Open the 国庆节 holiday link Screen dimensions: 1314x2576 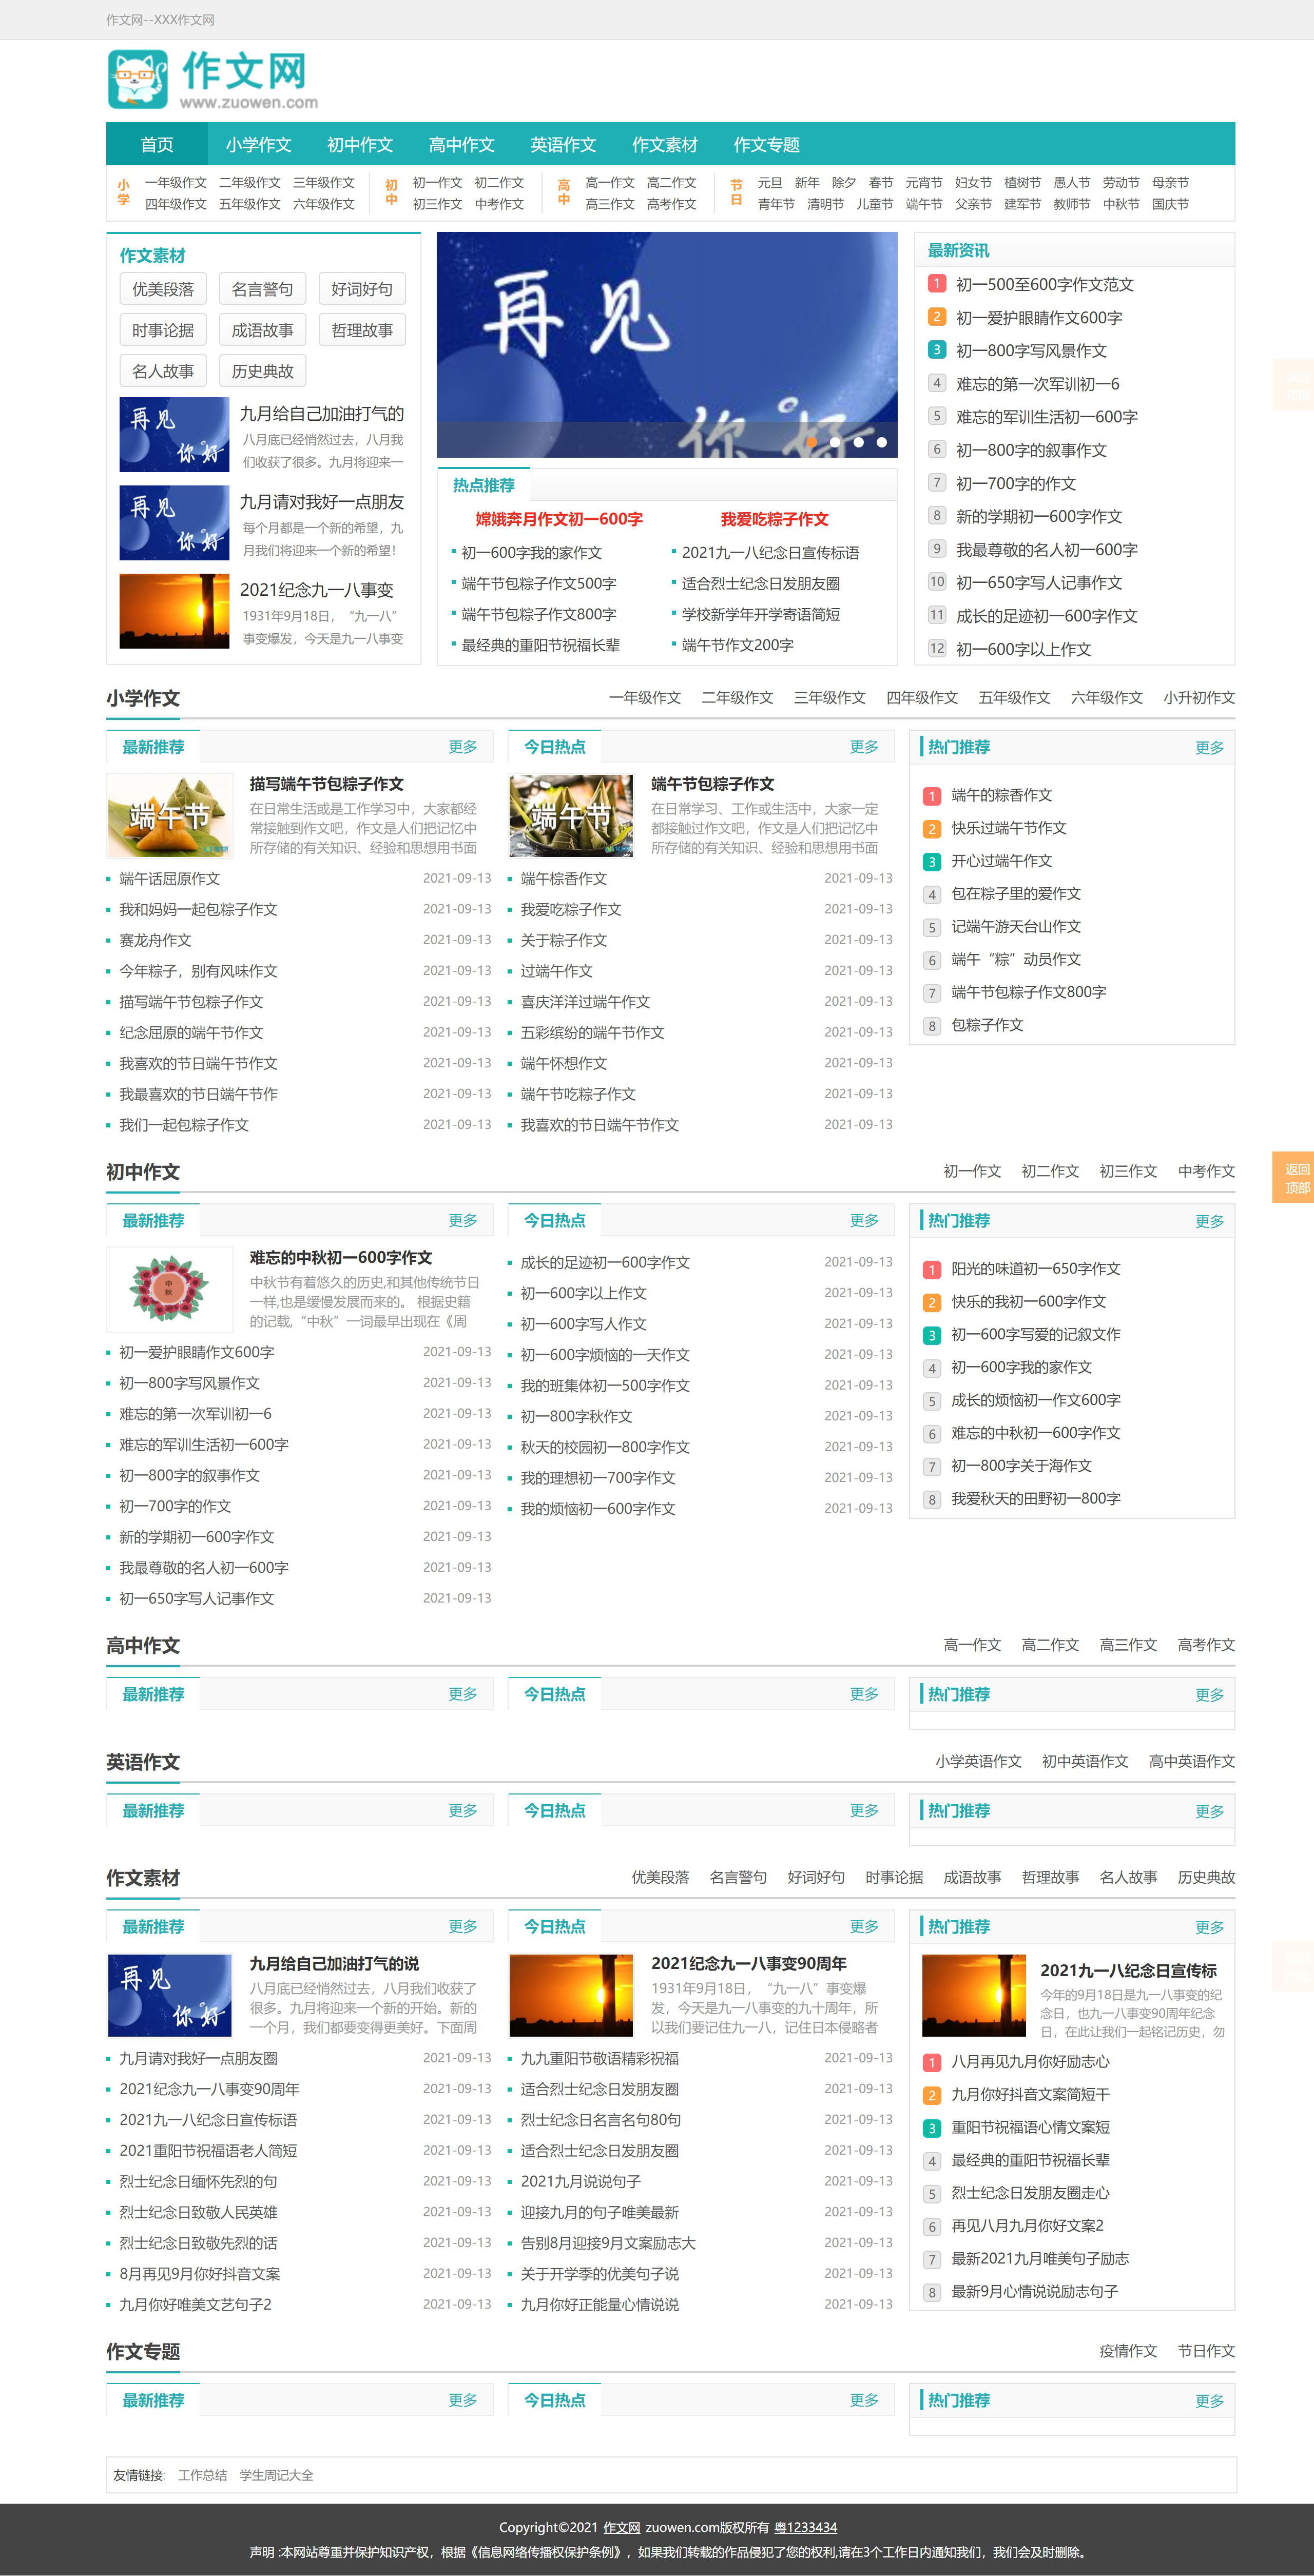(1170, 204)
